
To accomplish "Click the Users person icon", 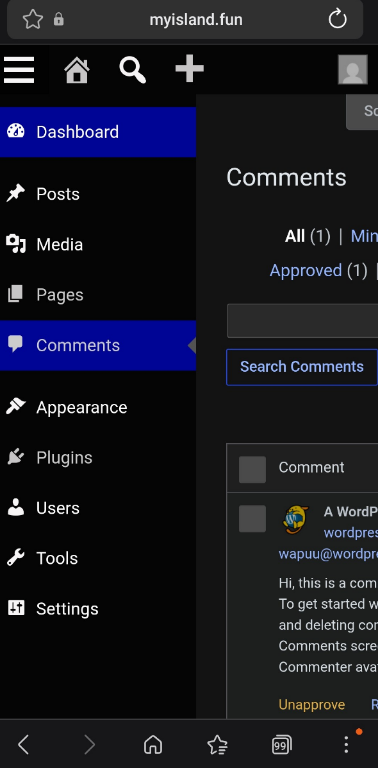I will click(16, 507).
